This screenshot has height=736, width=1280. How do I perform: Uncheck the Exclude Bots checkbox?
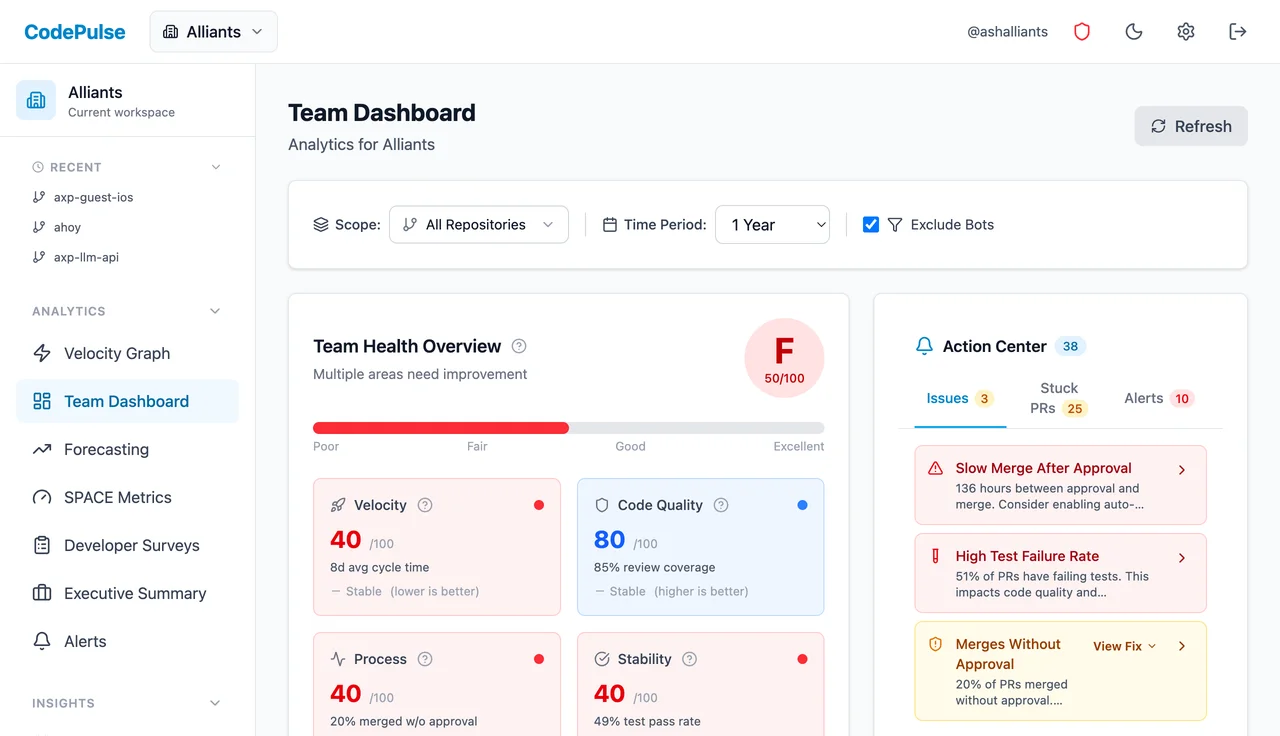[x=871, y=225]
